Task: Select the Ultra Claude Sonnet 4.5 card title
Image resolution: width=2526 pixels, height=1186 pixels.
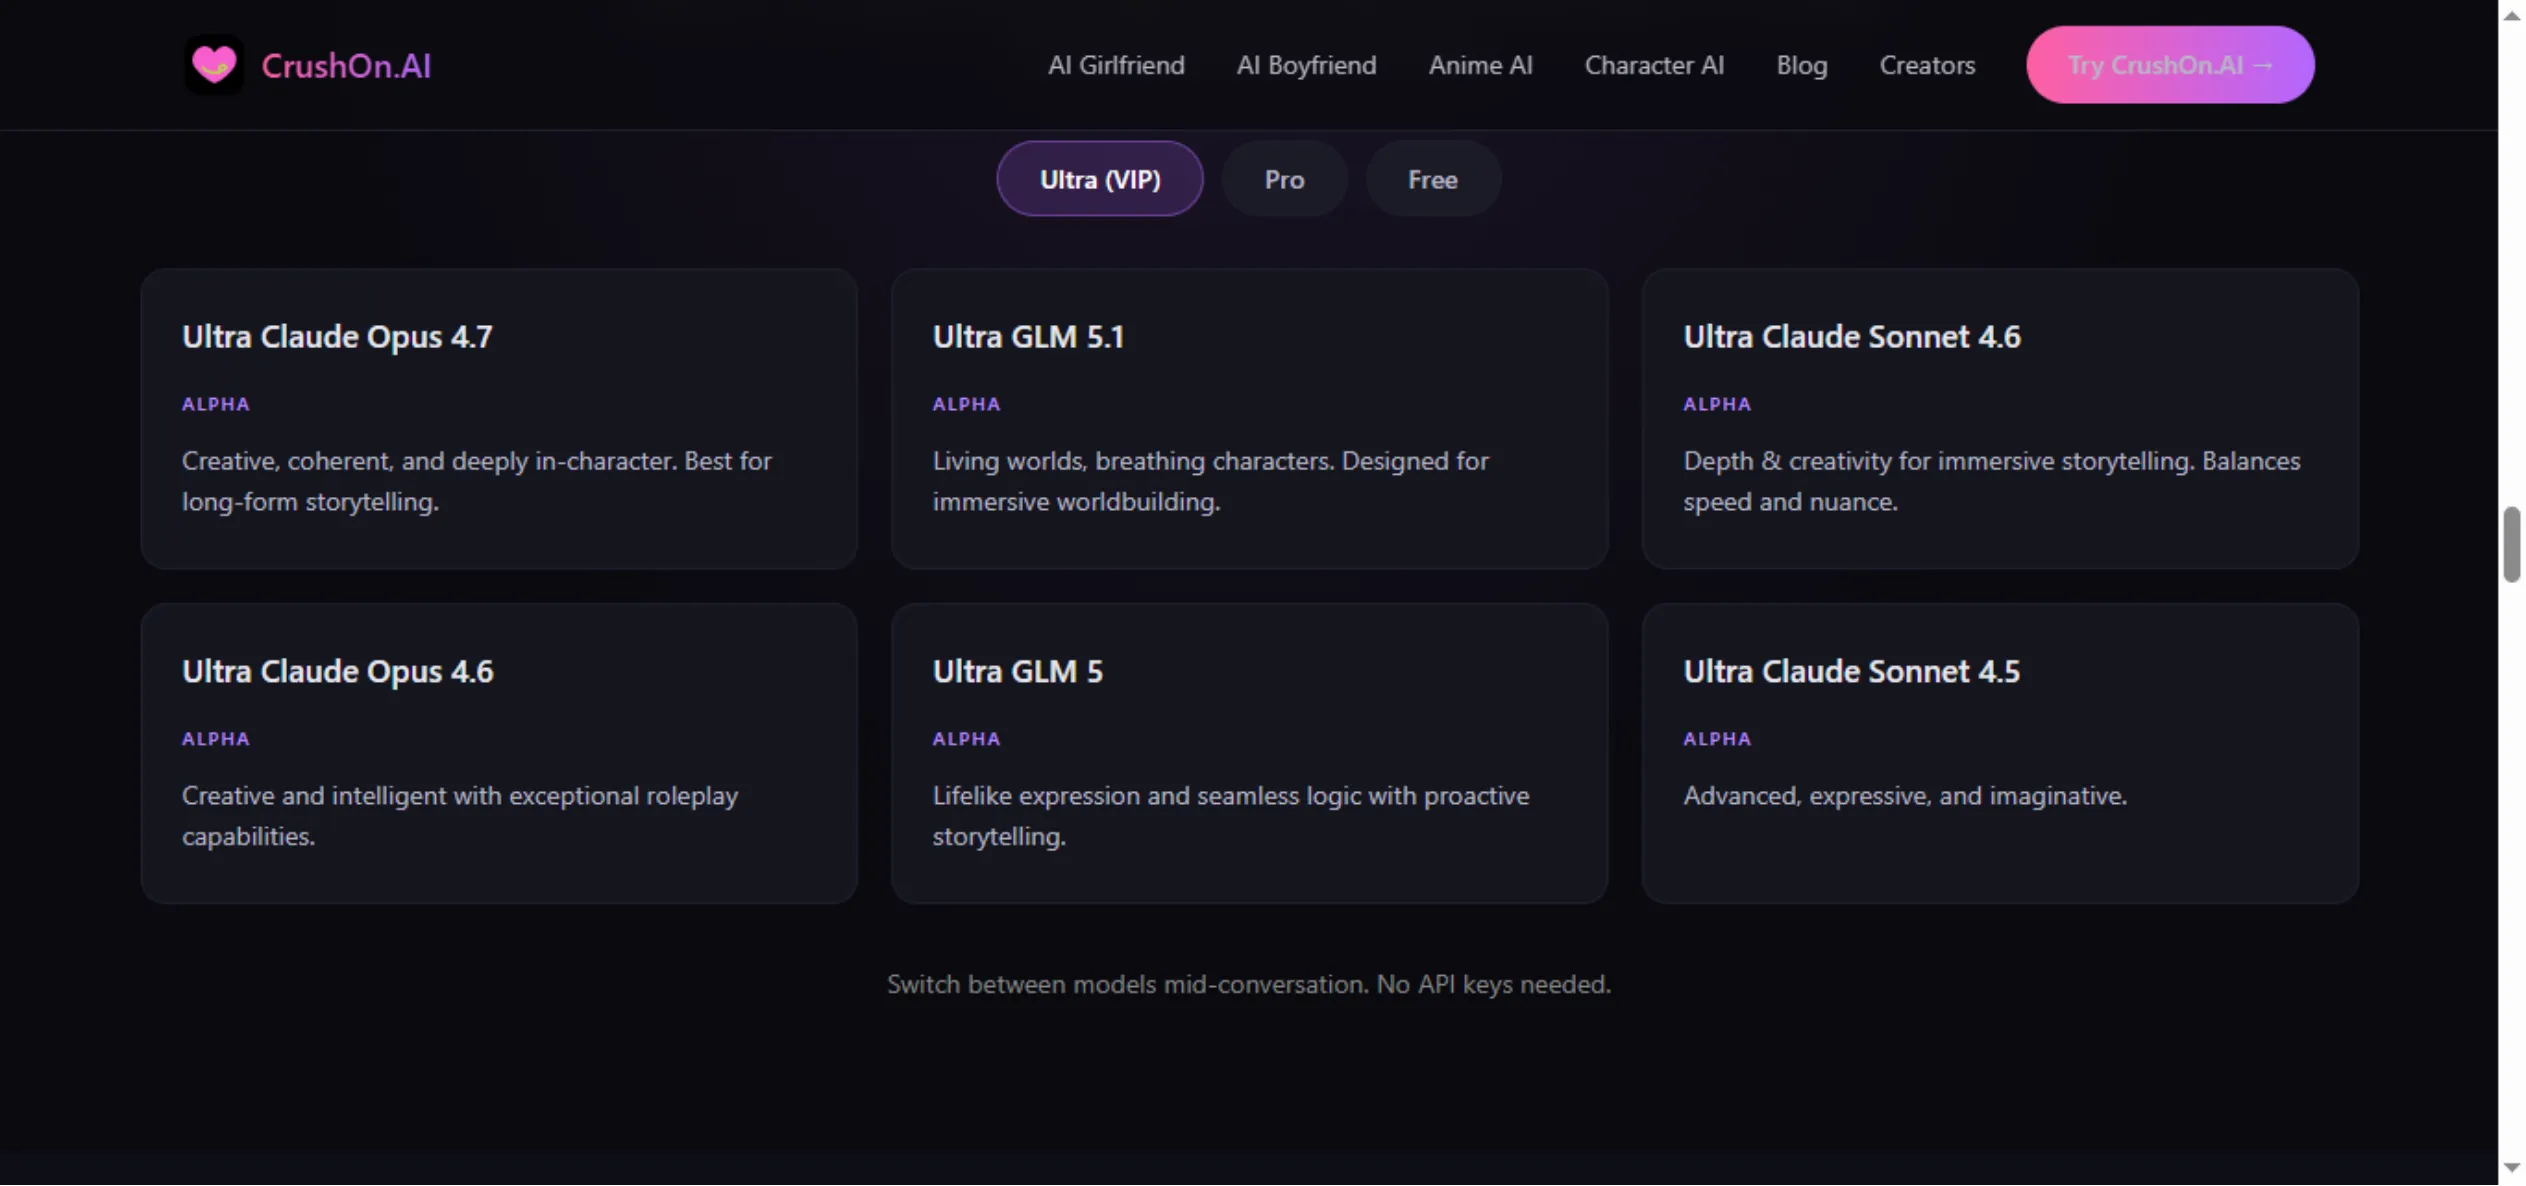Action: pyautogui.click(x=1851, y=671)
